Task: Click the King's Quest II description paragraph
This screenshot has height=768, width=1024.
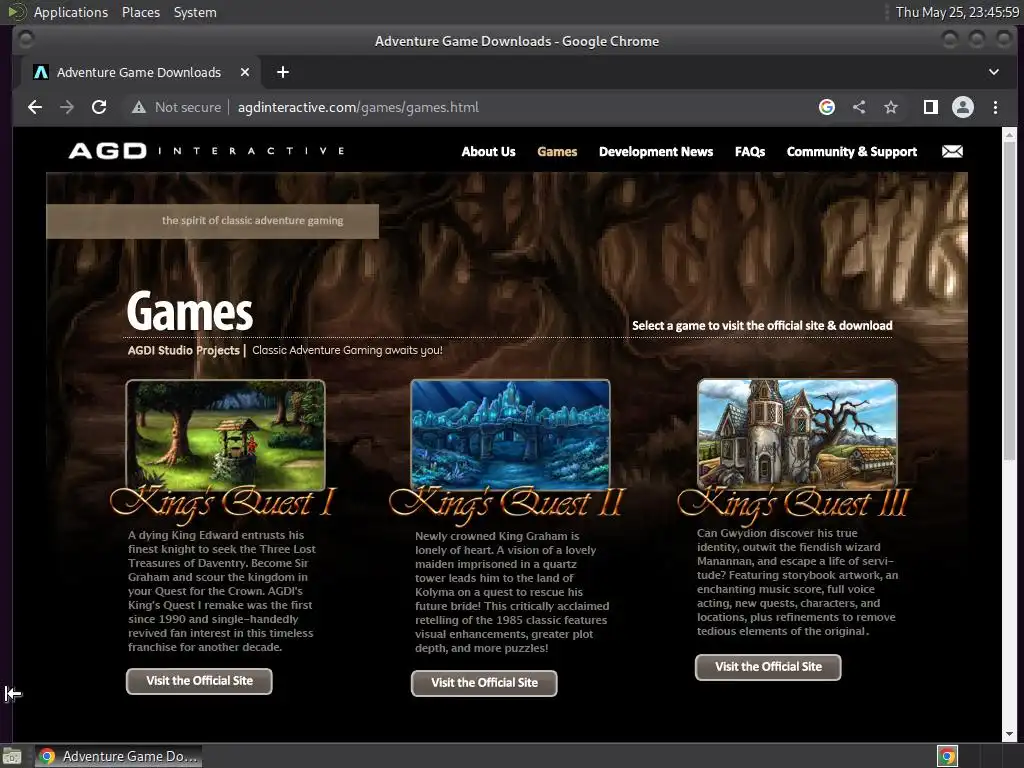Action: [x=512, y=592]
